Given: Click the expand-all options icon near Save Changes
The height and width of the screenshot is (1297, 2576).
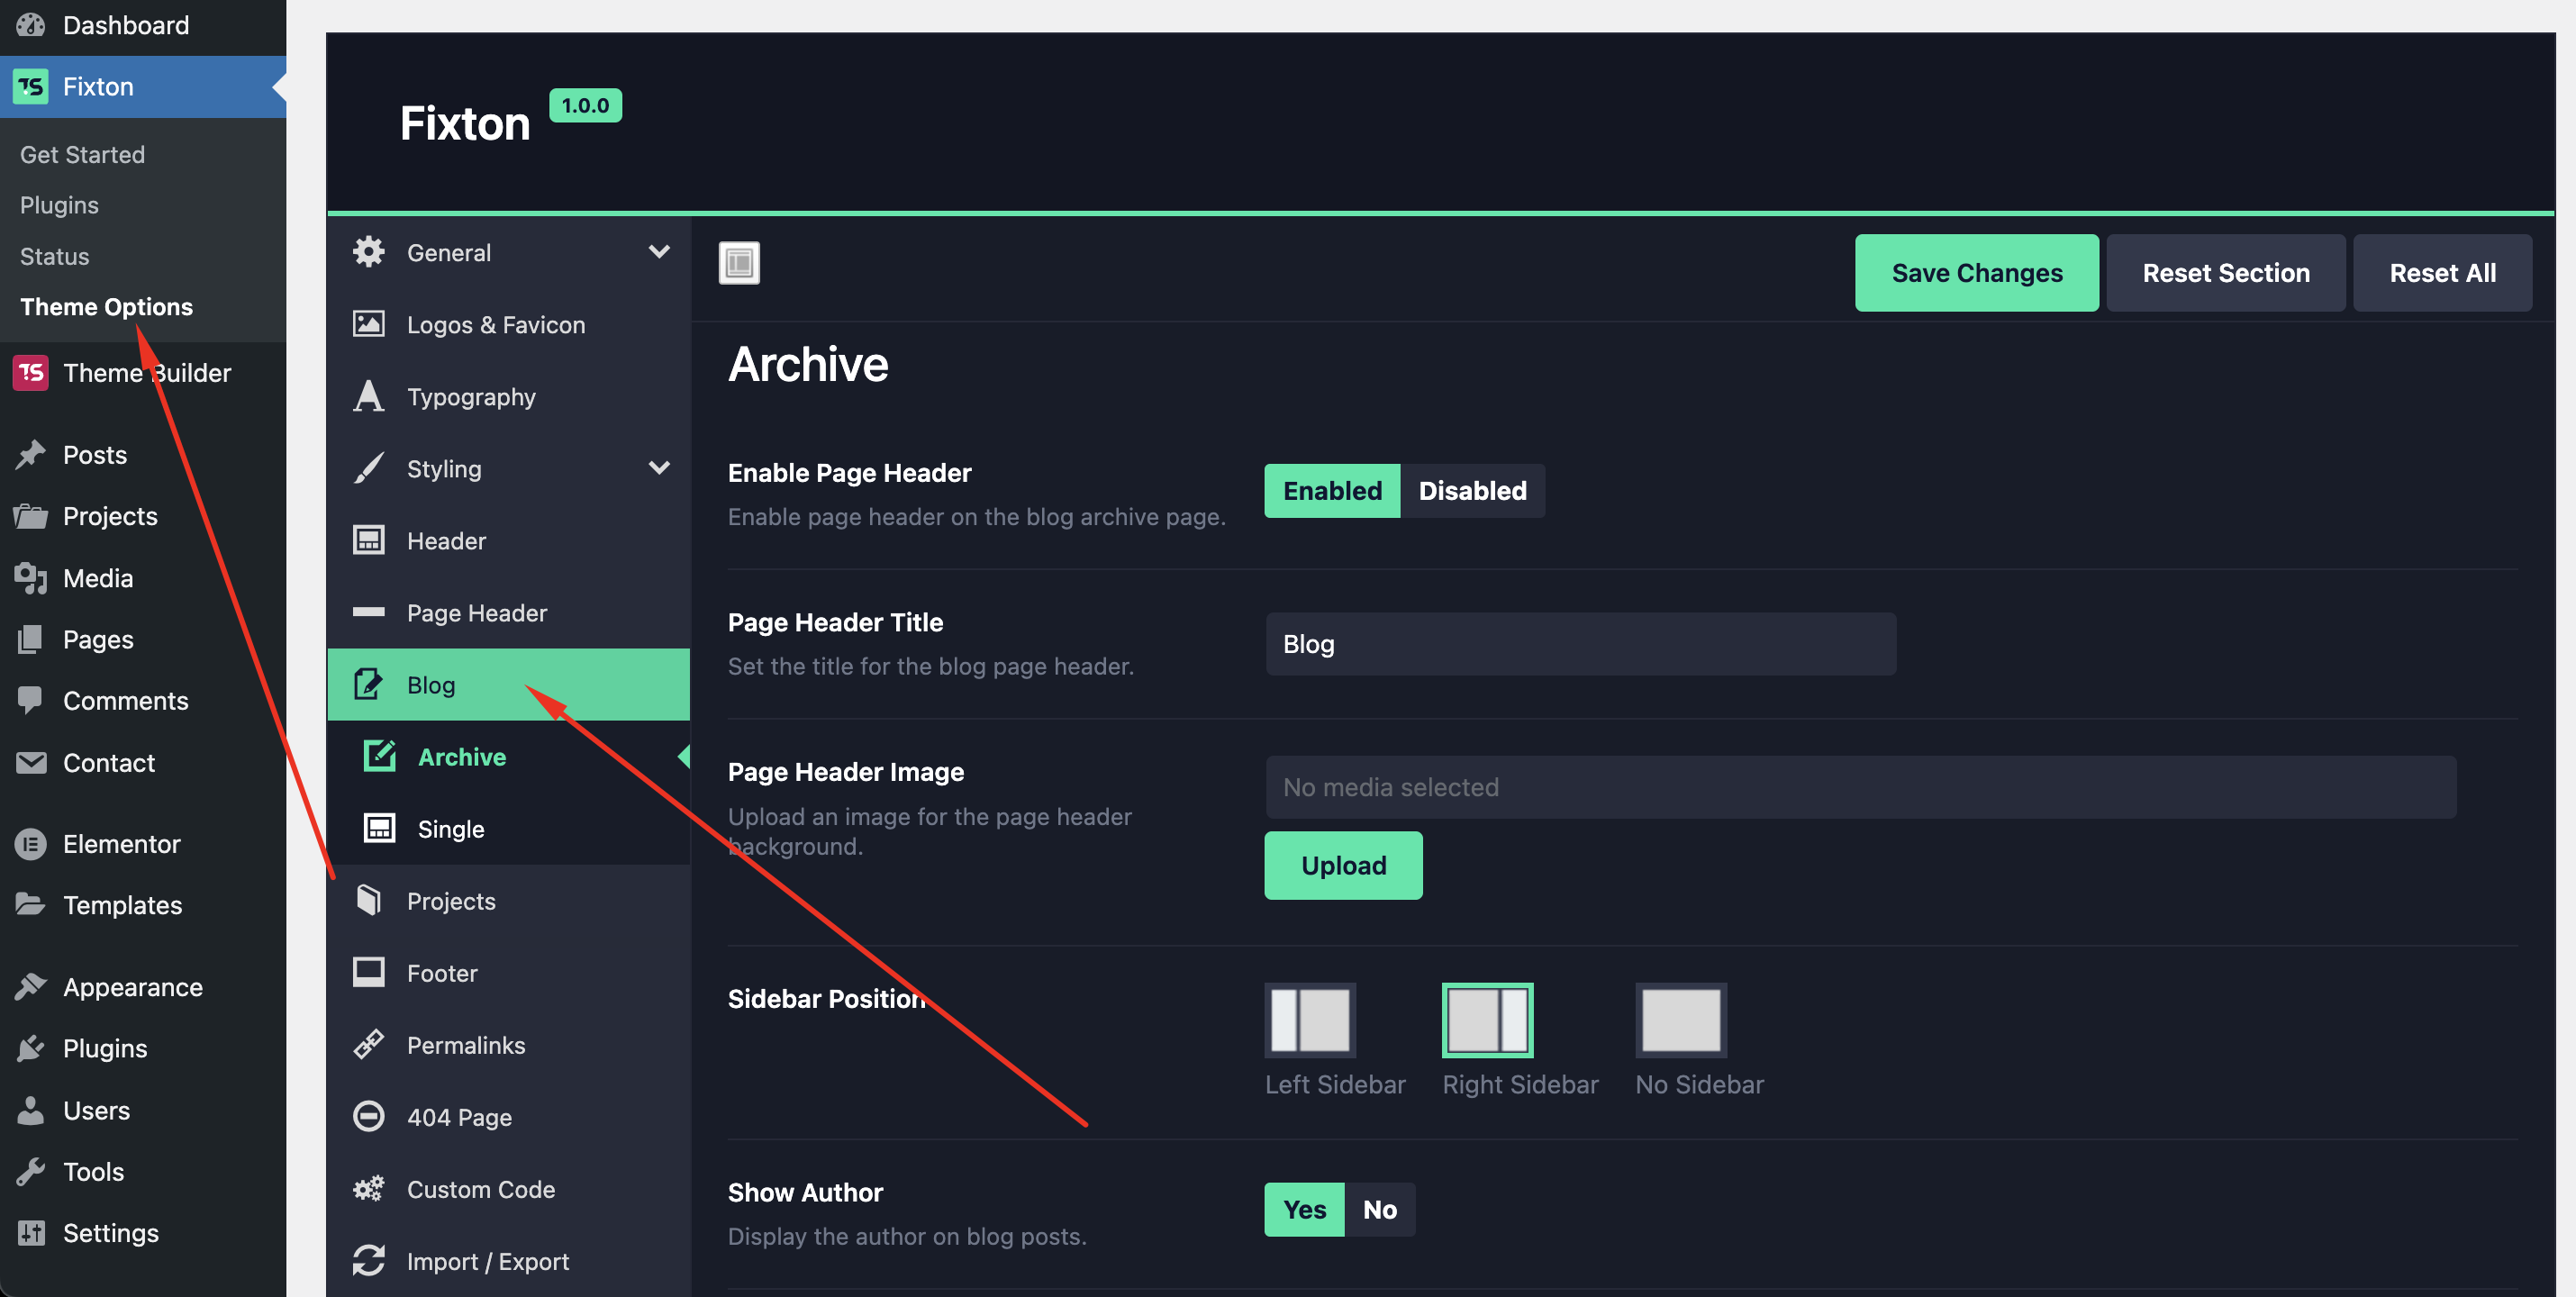Looking at the screenshot, I should tap(739, 263).
